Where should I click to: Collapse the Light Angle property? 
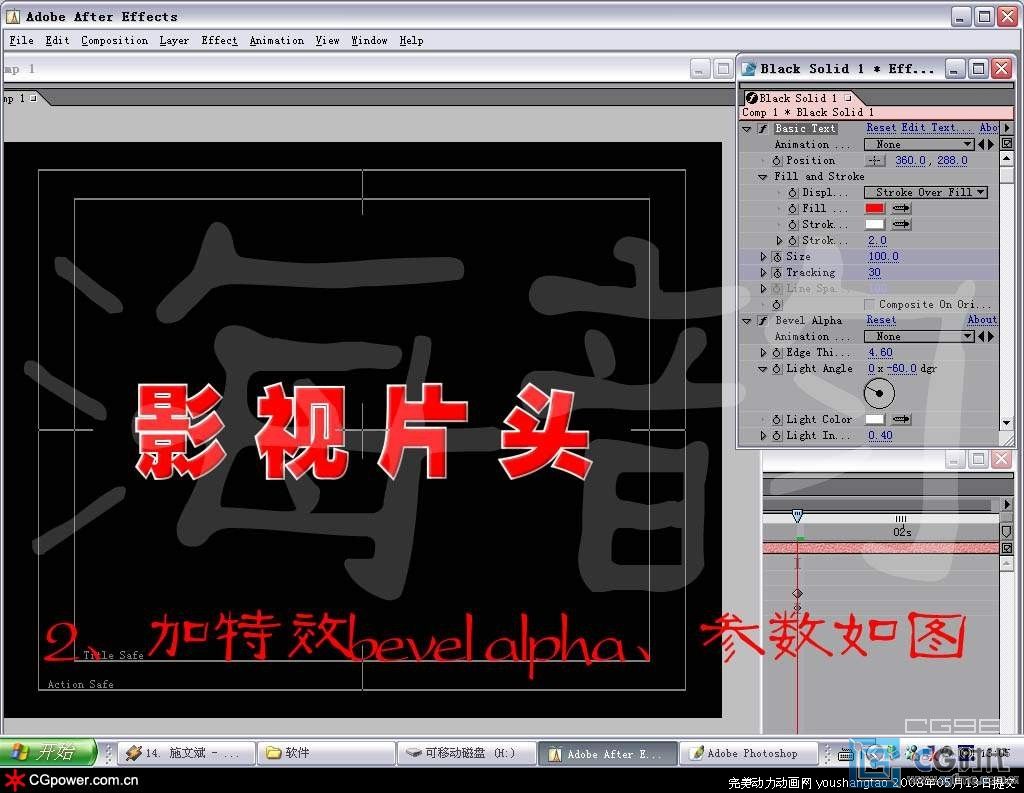[x=762, y=369]
